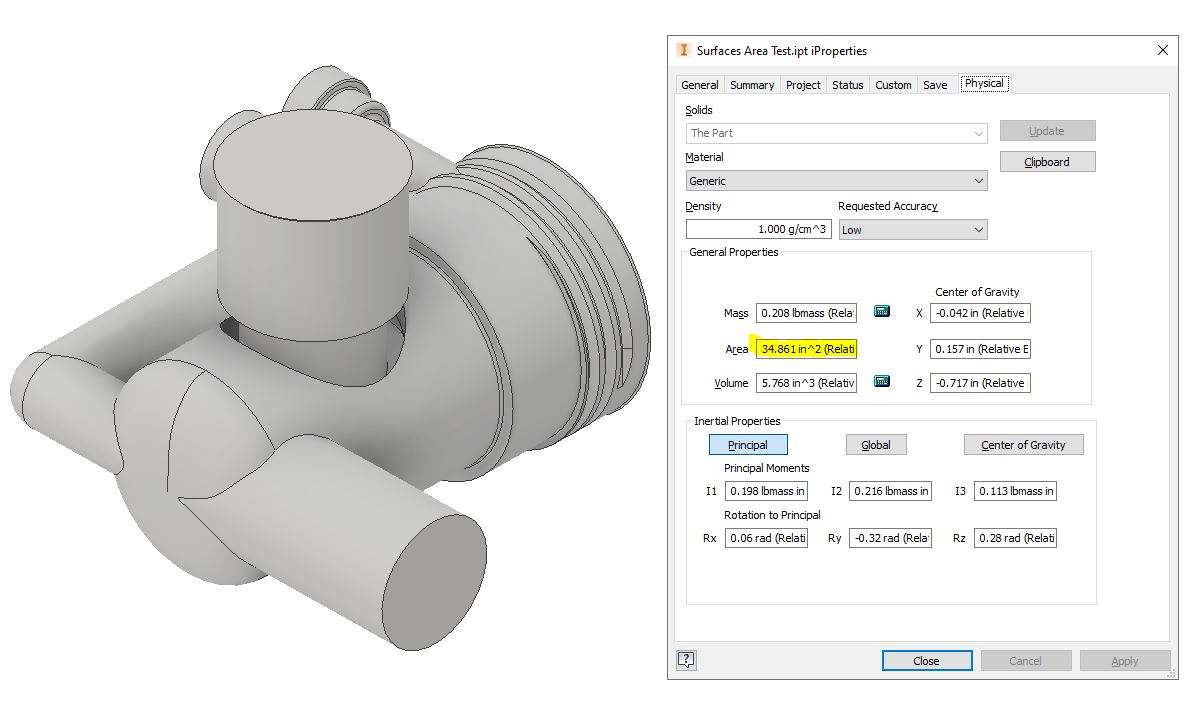The height and width of the screenshot is (712, 1194).
Task: Click the 'General Properties' group label
Action: [x=733, y=252]
